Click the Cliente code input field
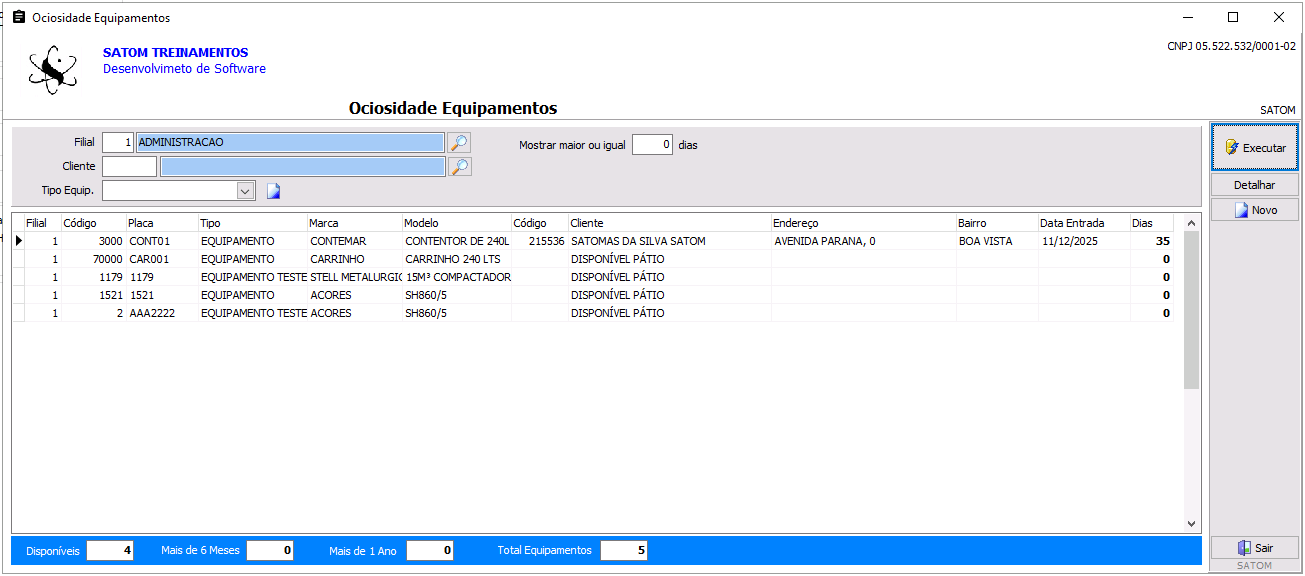 [129, 167]
